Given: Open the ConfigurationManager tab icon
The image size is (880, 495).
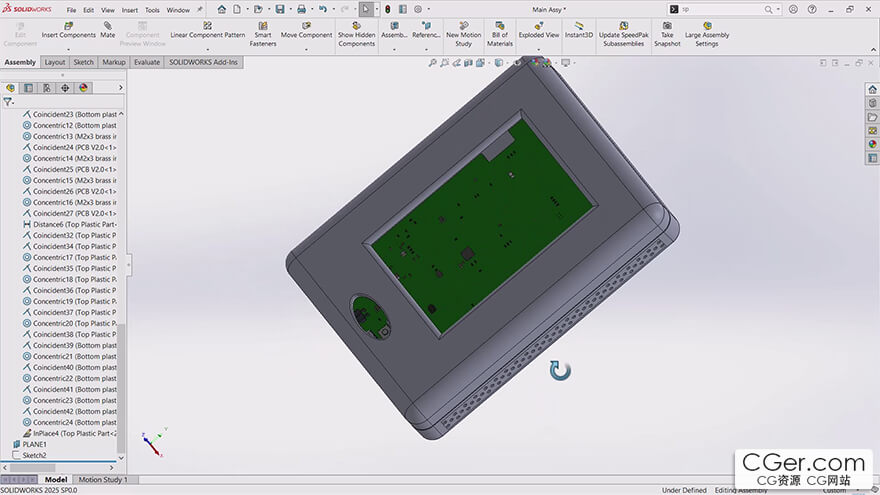Looking at the screenshot, I should coord(47,88).
